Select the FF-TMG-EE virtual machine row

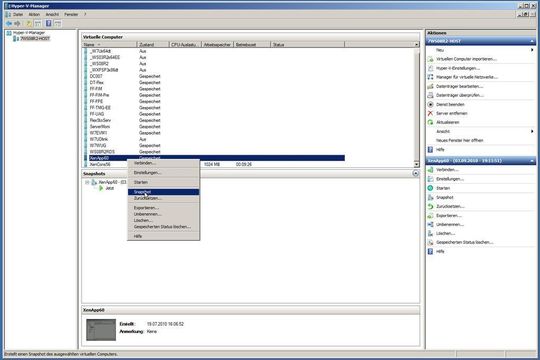(x=214, y=108)
